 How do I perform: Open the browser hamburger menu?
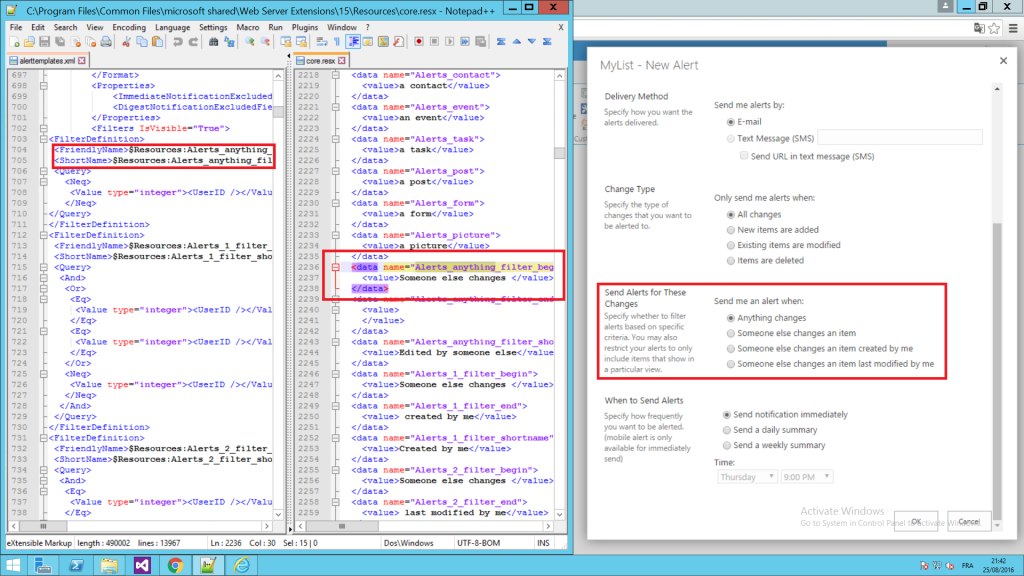pyautogui.click(x=1013, y=28)
